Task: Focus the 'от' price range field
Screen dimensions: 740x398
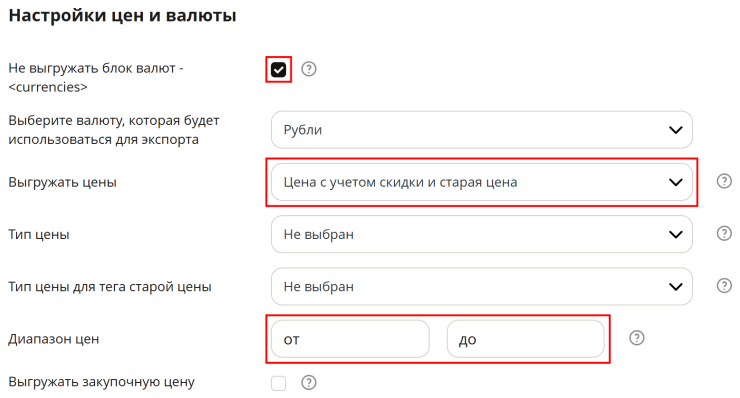Action: tap(350, 339)
